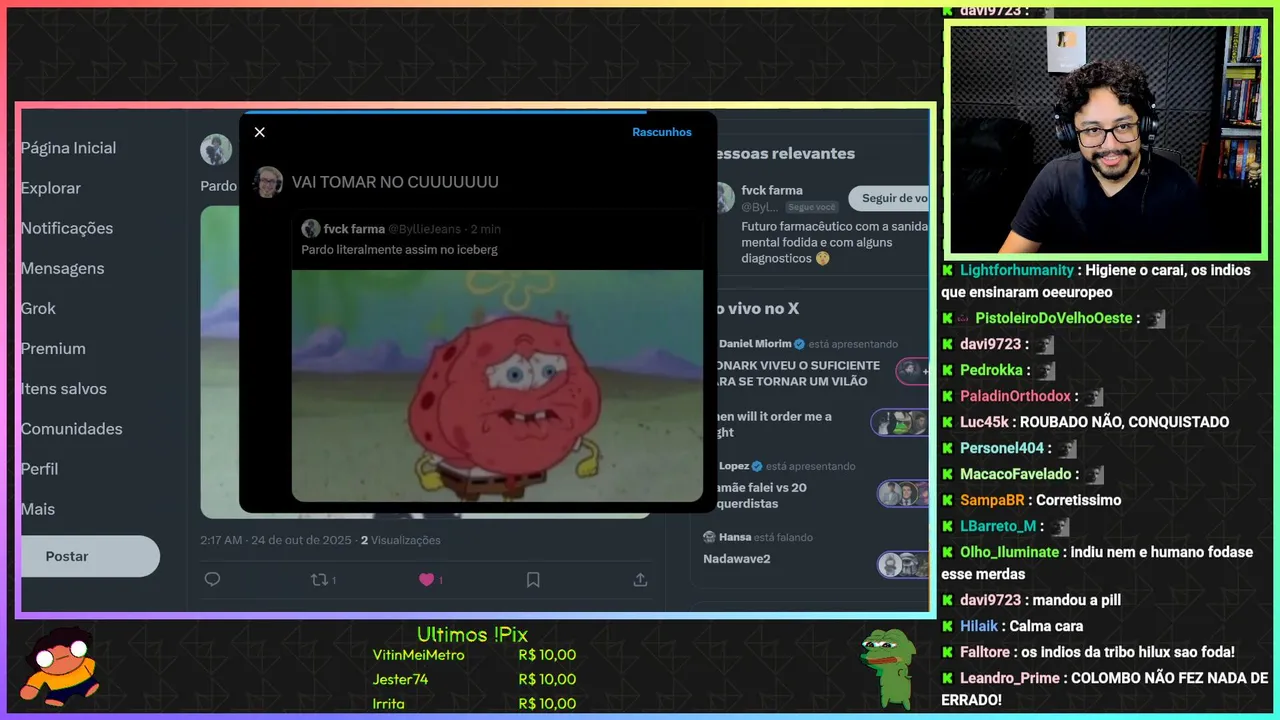This screenshot has height=720, width=1280.
Task: Click the orange cartoon character sticker
Action: pyautogui.click(x=62, y=666)
